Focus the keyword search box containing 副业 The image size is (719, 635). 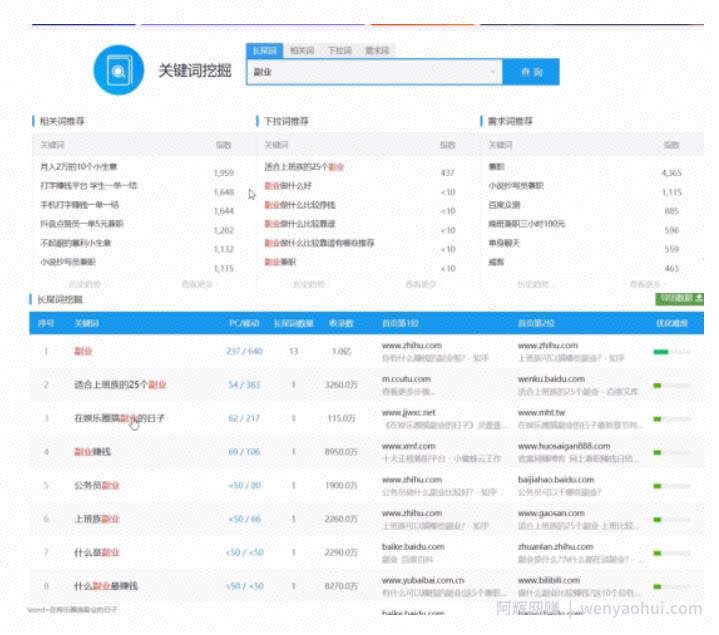coord(375,72)
